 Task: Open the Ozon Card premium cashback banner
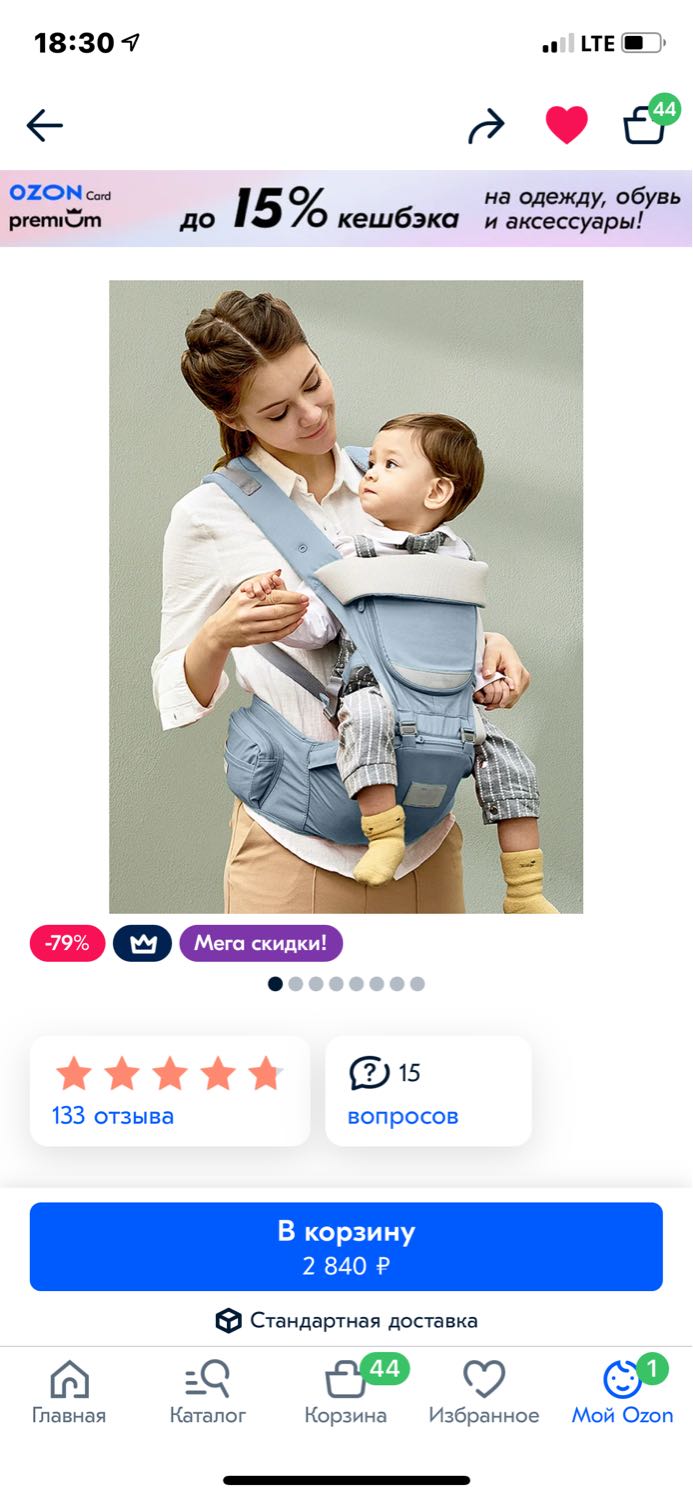click(x=346, y=208)
